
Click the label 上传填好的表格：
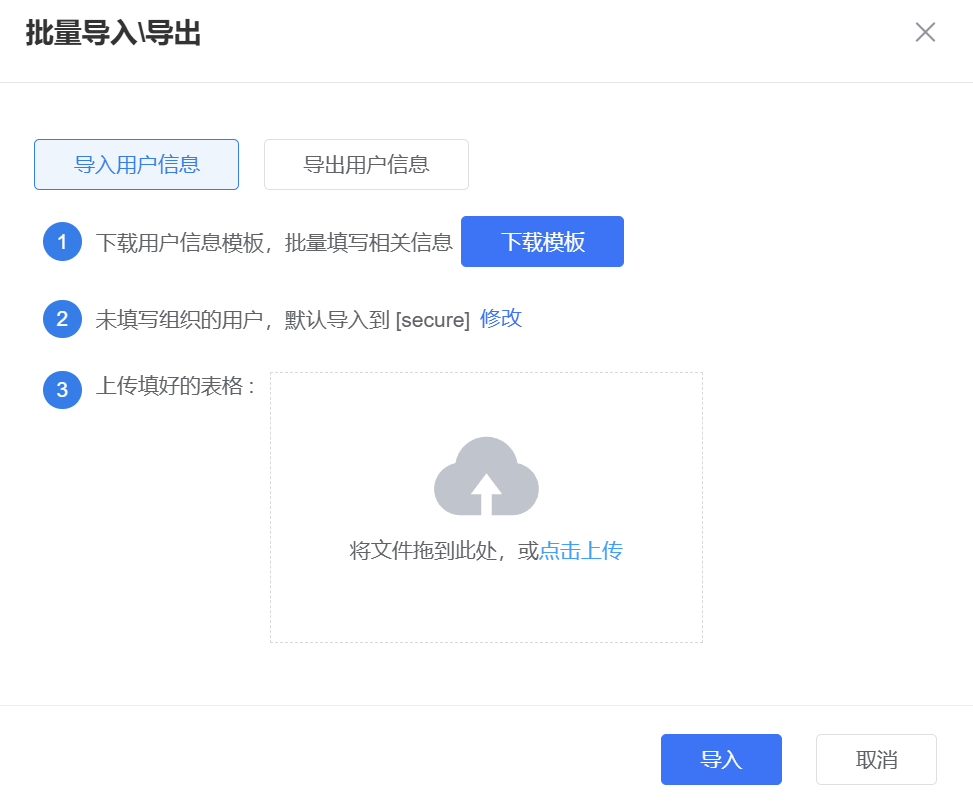click(x=176, y=386)
